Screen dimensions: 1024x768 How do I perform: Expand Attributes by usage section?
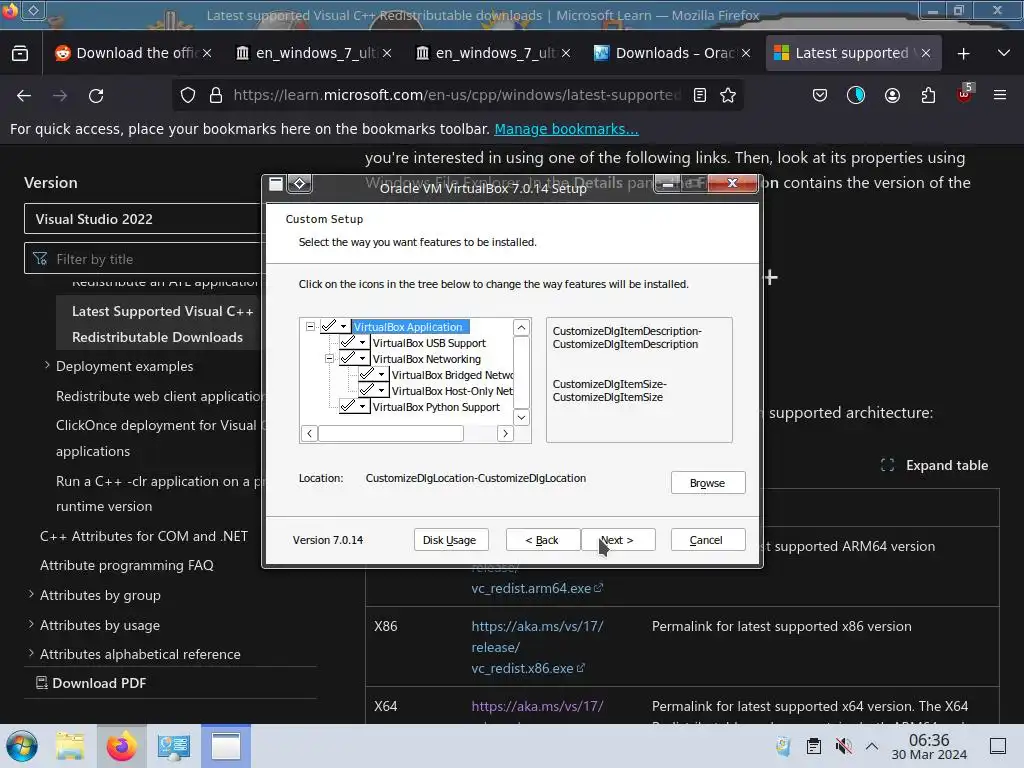tap(31, 624)
